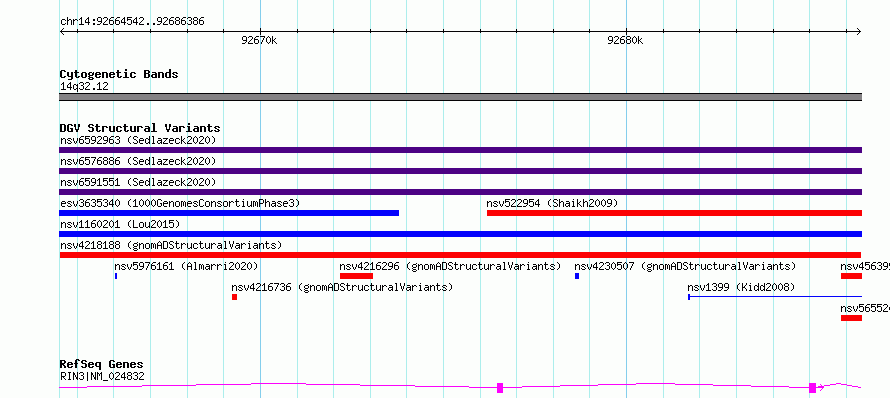Click the small blue marker of nsv4230507

577,276
